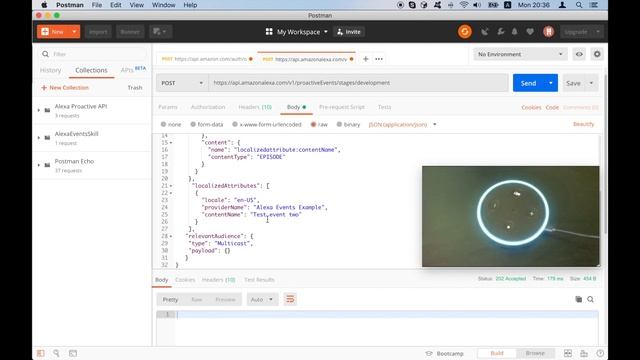Expand the Alexa Proactive API collection
This screenshot has height=360, width=640.
coord(39,110)
